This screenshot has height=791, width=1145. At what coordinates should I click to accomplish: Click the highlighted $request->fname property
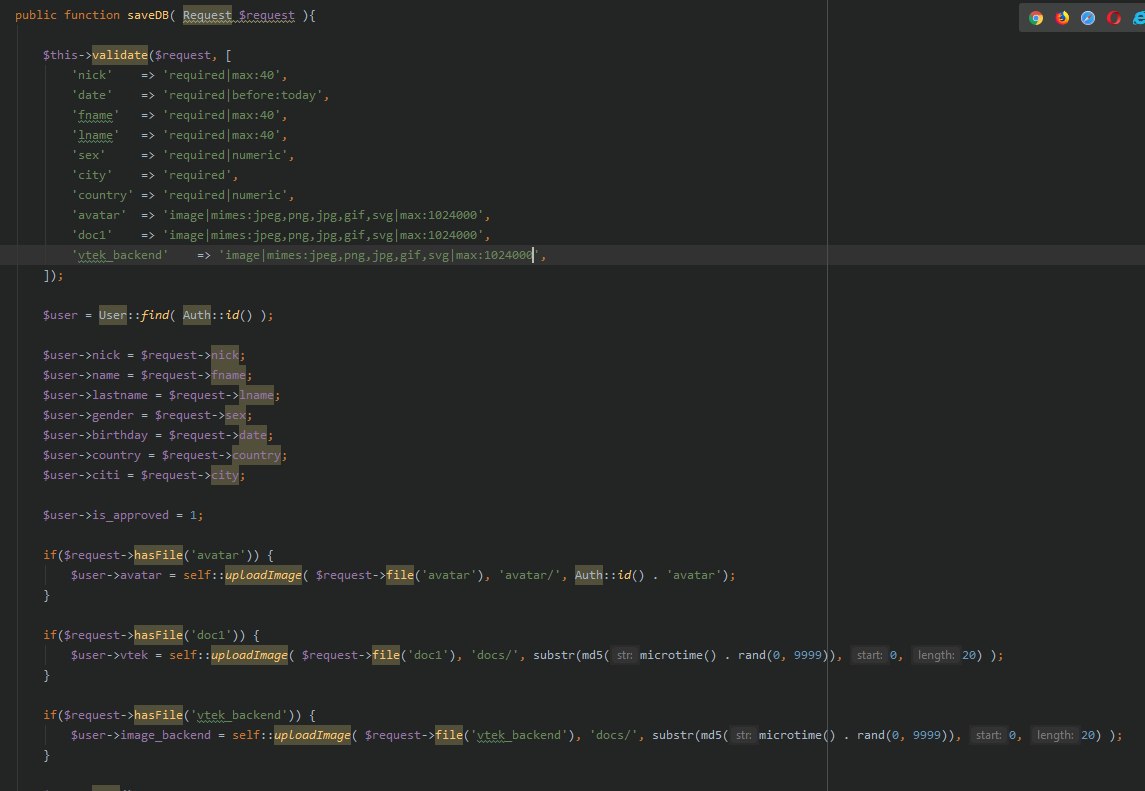229,375
